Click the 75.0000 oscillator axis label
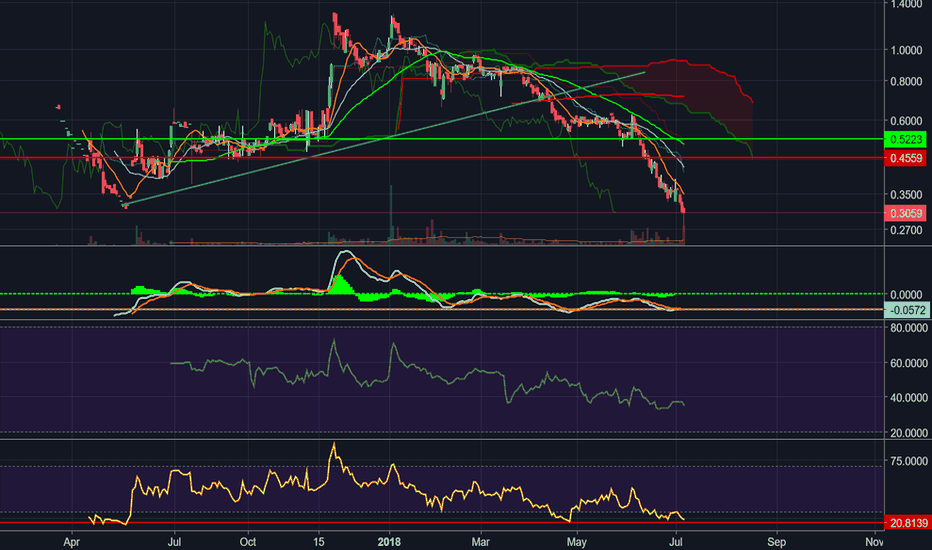Screen dimensions: 932x550 click(x=909, y=461)
